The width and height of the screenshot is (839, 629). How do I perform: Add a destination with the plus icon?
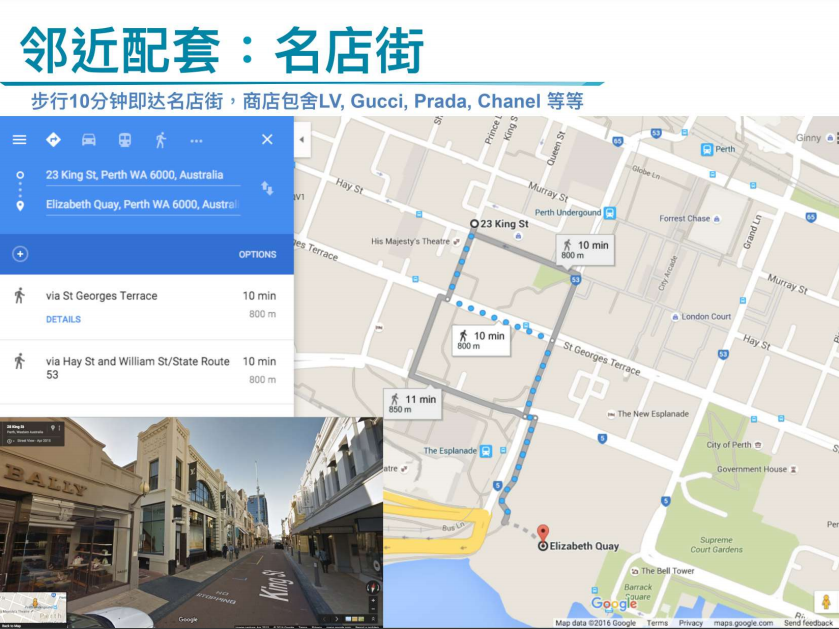coord(20,254)
